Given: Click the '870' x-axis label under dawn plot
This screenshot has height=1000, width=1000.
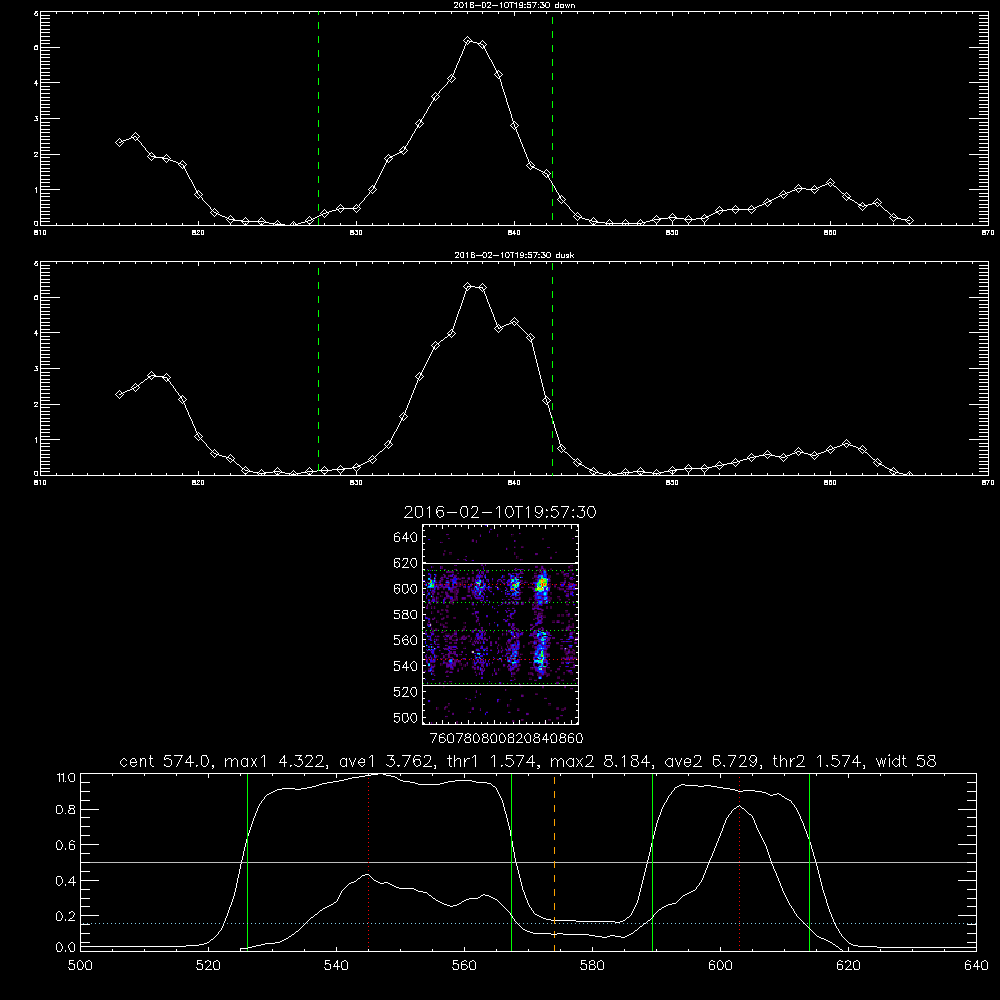Looking at the screenshot, I should [988, 233].
